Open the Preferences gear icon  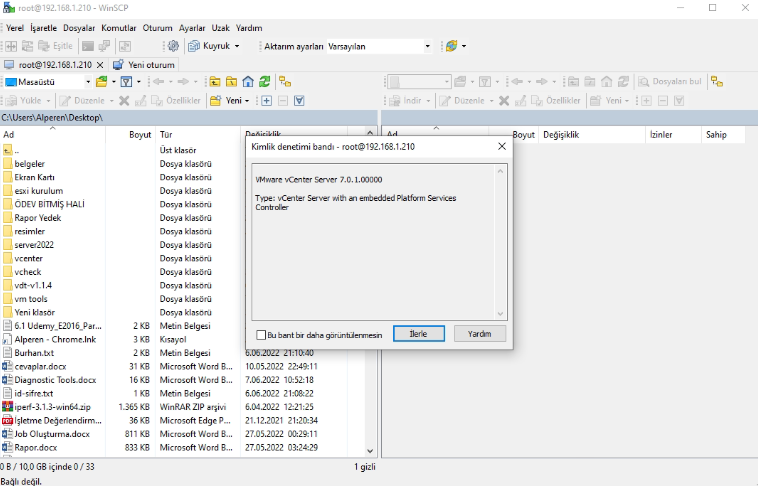coord(173,46)
